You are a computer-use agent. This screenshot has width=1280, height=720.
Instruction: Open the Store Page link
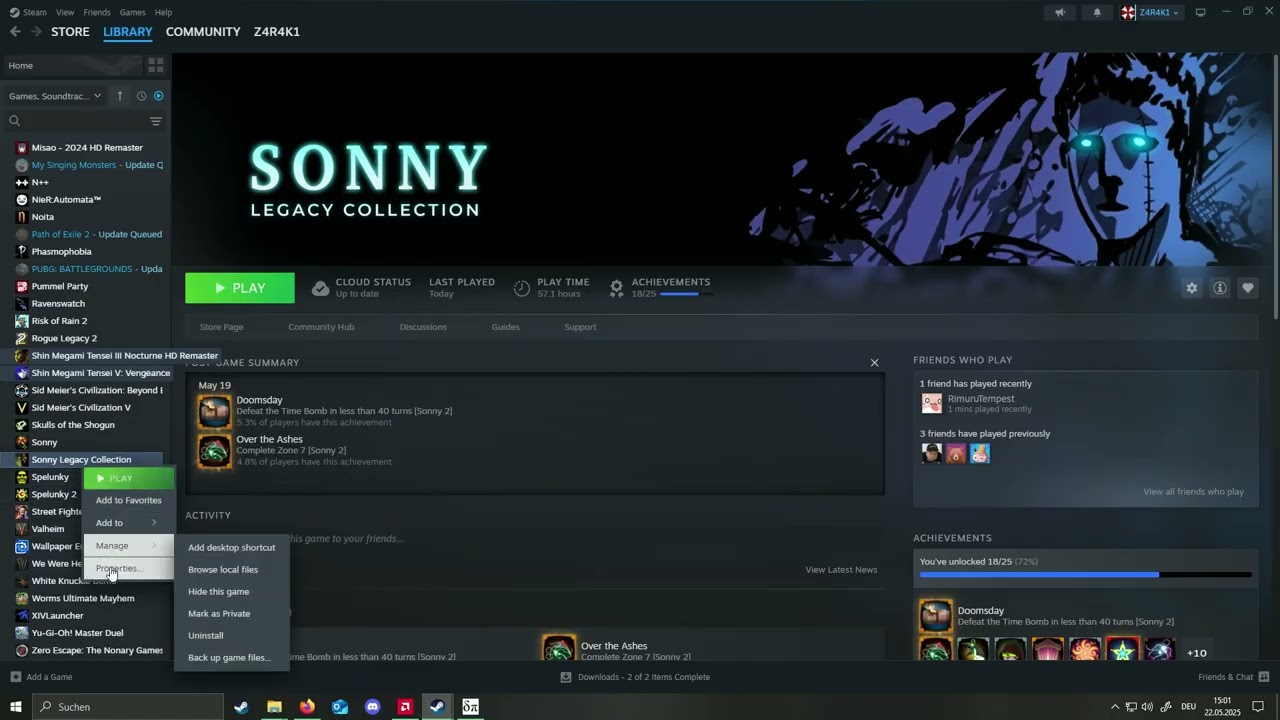coord(221,327)
